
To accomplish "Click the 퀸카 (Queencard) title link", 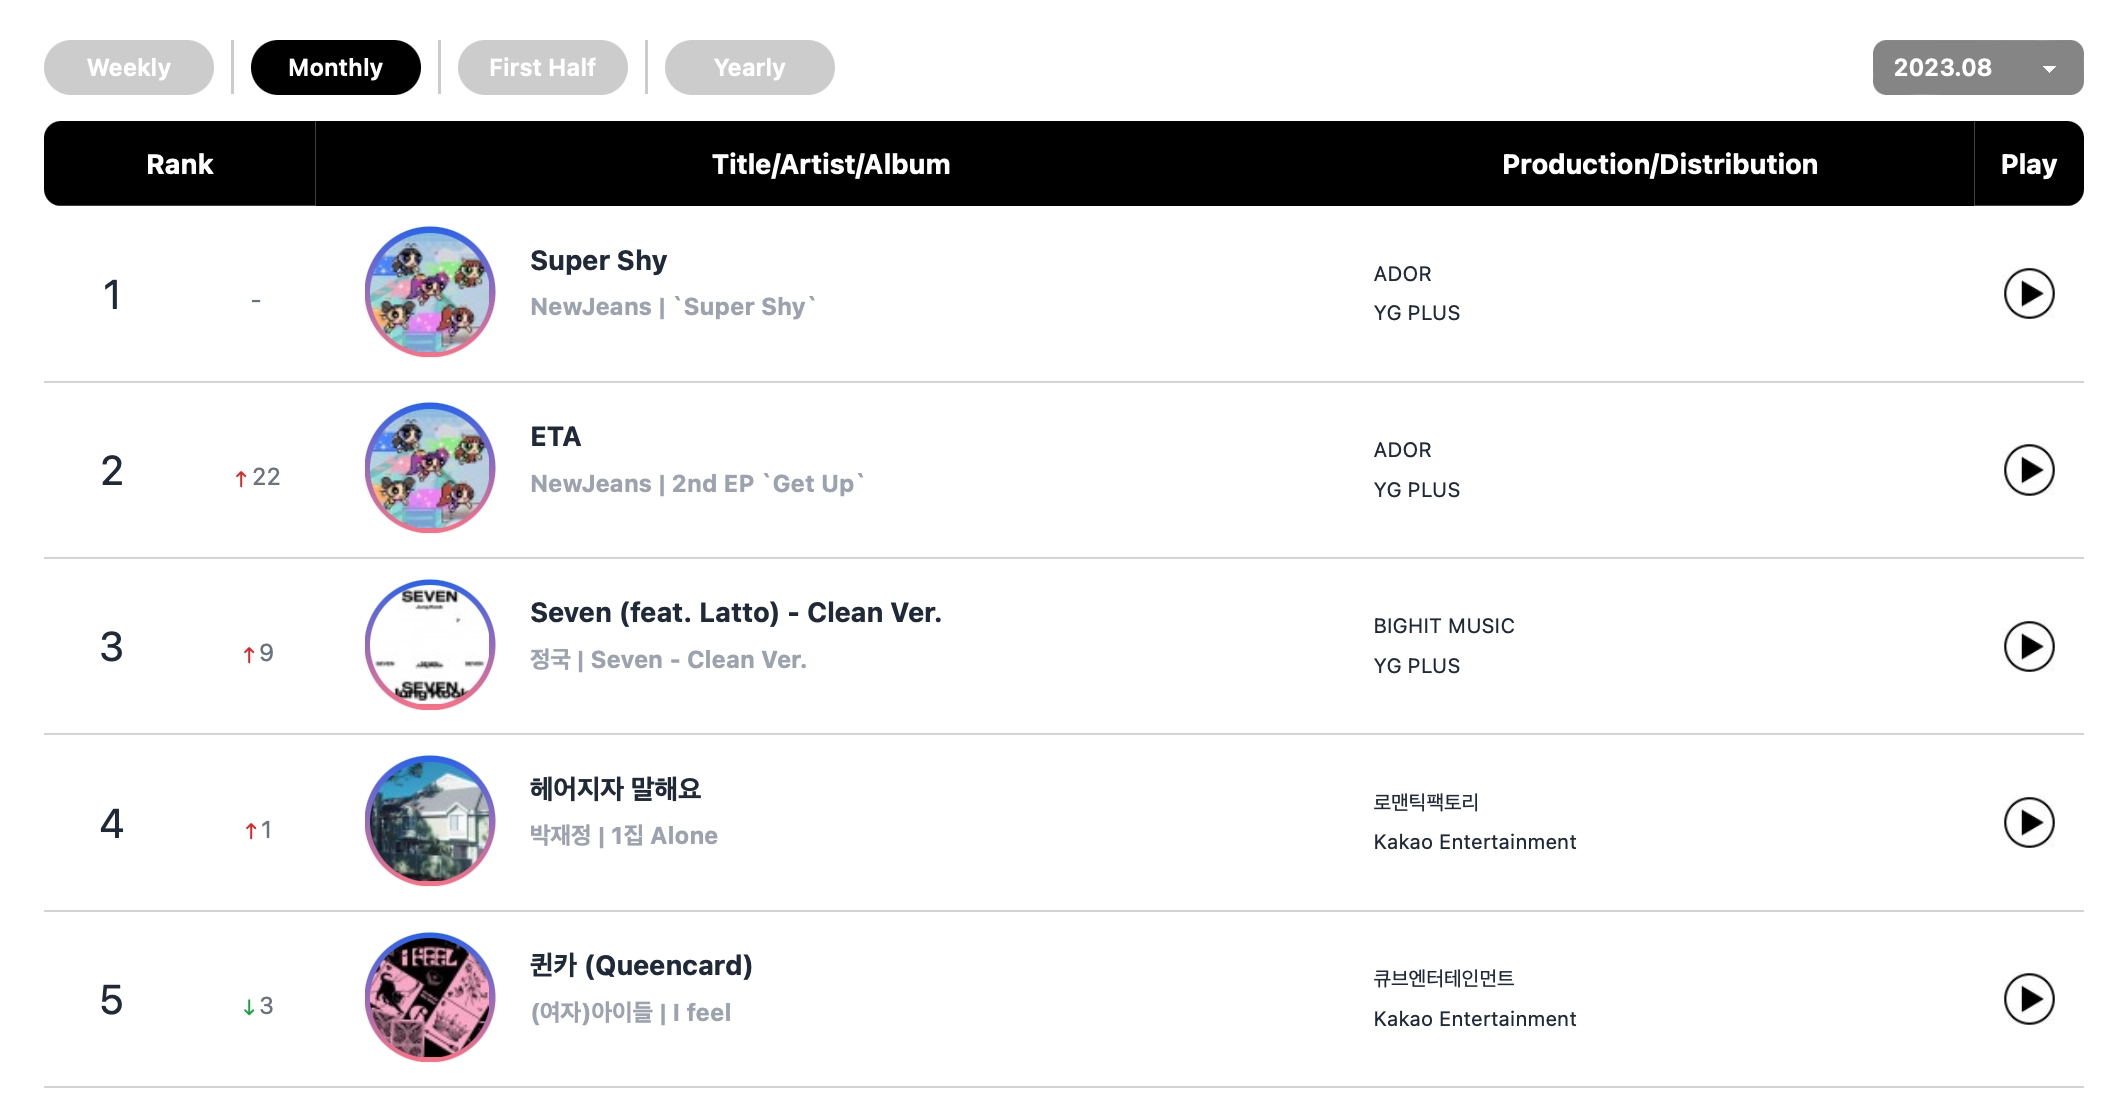I will pyautogui.click(x=641, y=965).
